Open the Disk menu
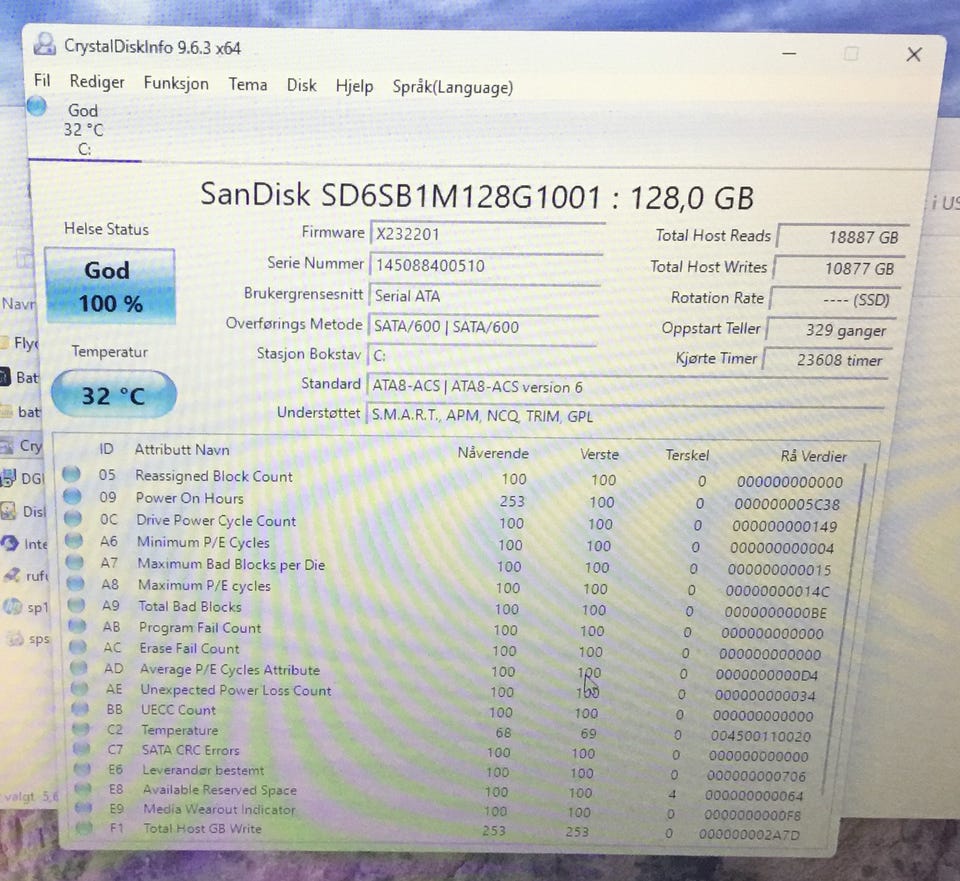Viewport: 960px width, 881px height. (x=301, y=85)
